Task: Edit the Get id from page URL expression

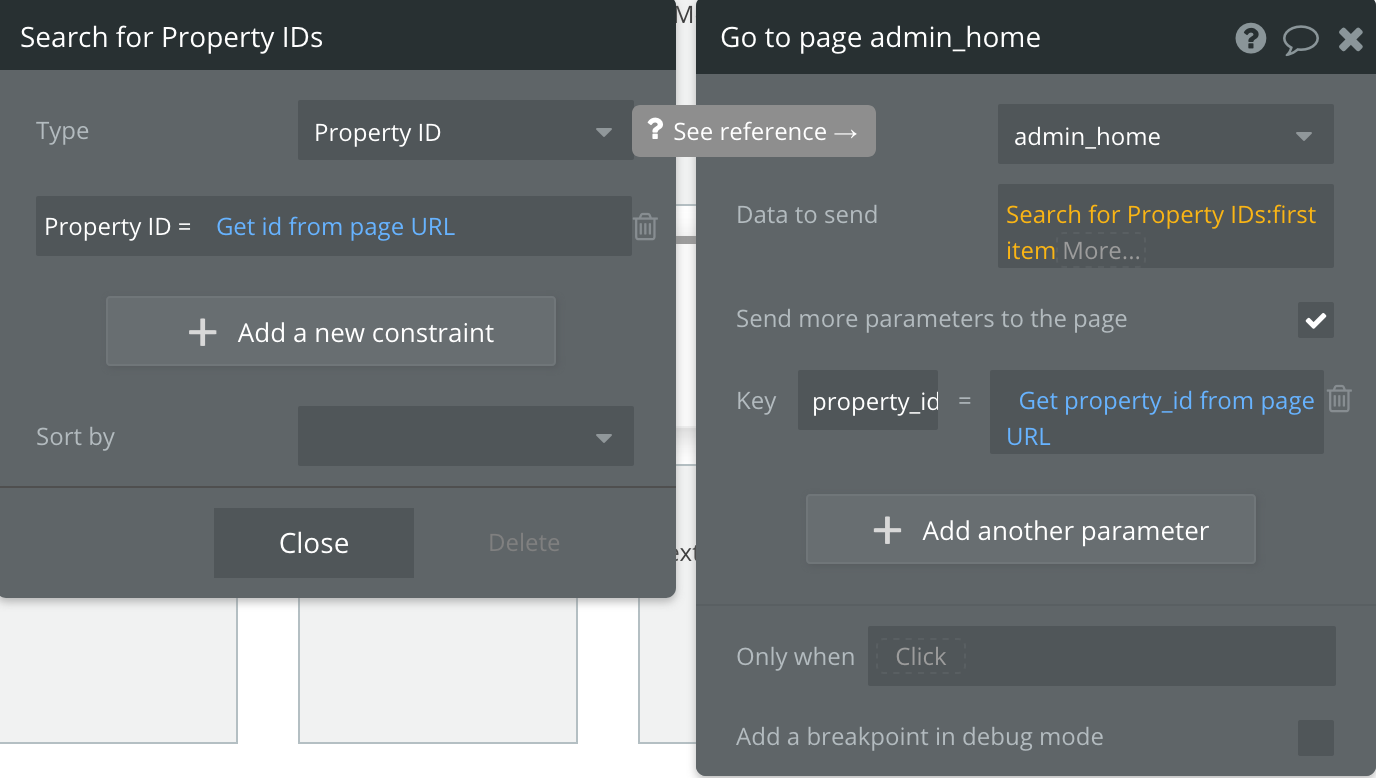Action: click(336, 227)
